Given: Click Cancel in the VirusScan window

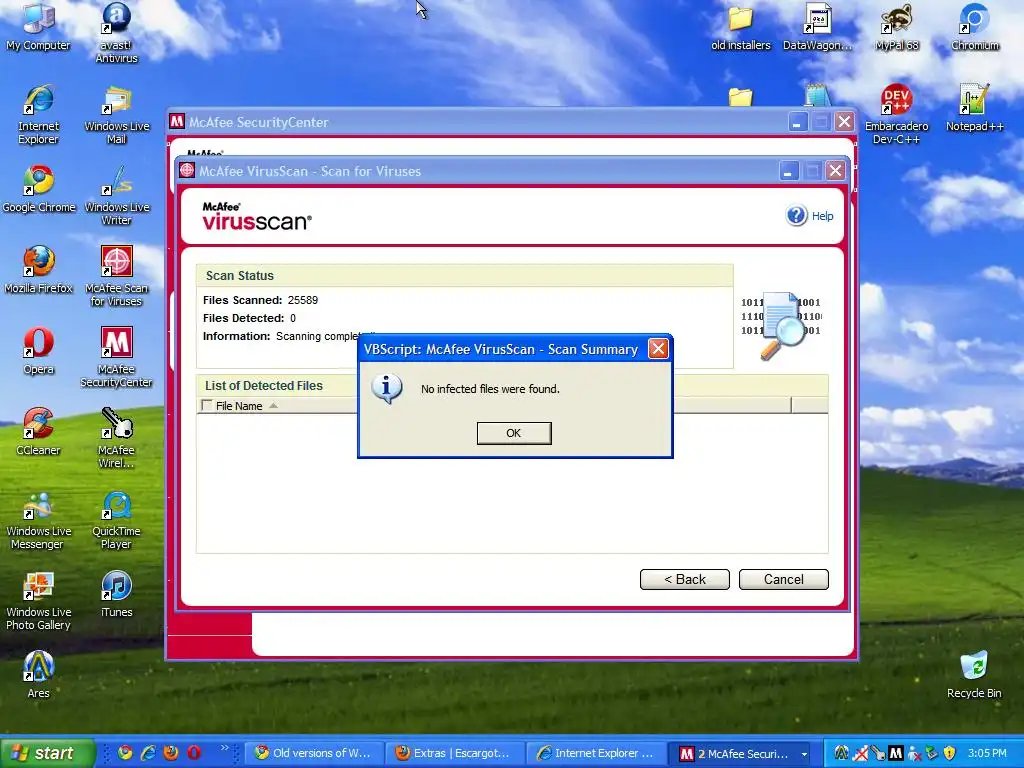Looking at the screenshot, I should [784, 579].
